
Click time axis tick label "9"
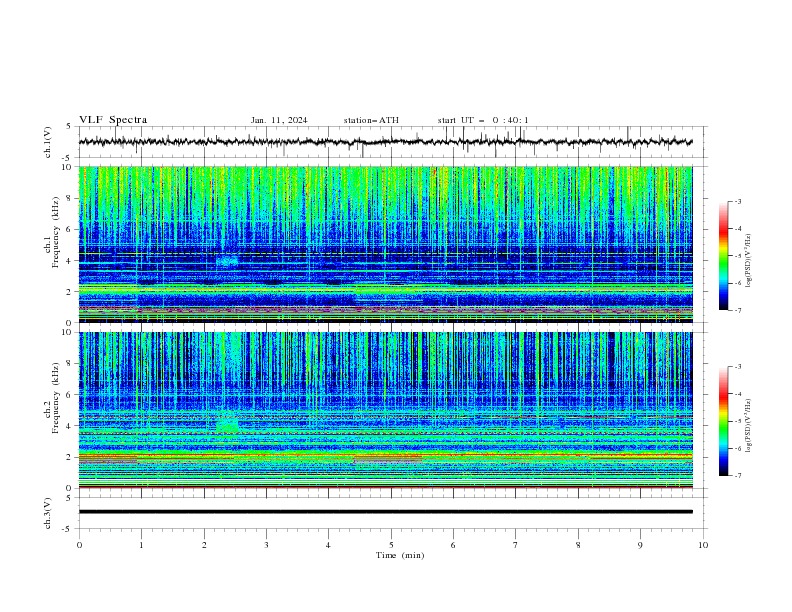640,545
